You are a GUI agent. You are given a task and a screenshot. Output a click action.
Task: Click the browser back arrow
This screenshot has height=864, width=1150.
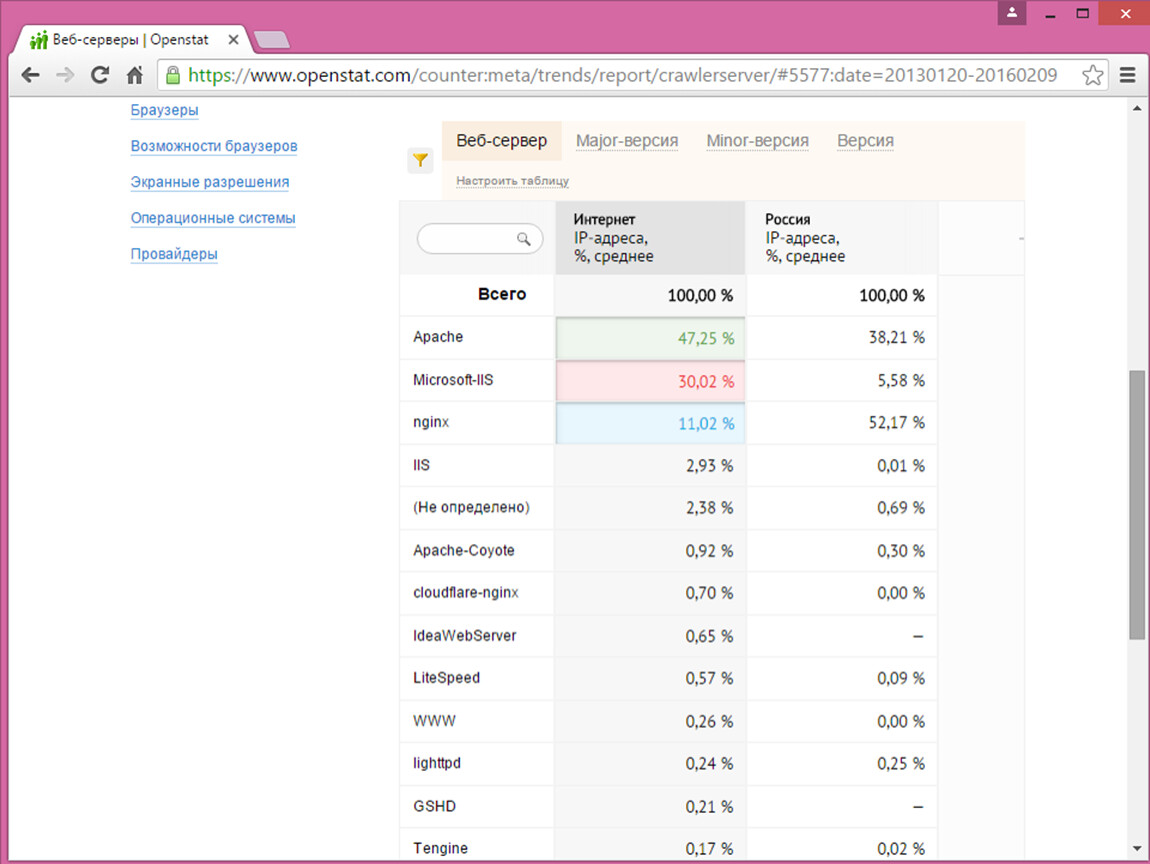tap(31, 75)
